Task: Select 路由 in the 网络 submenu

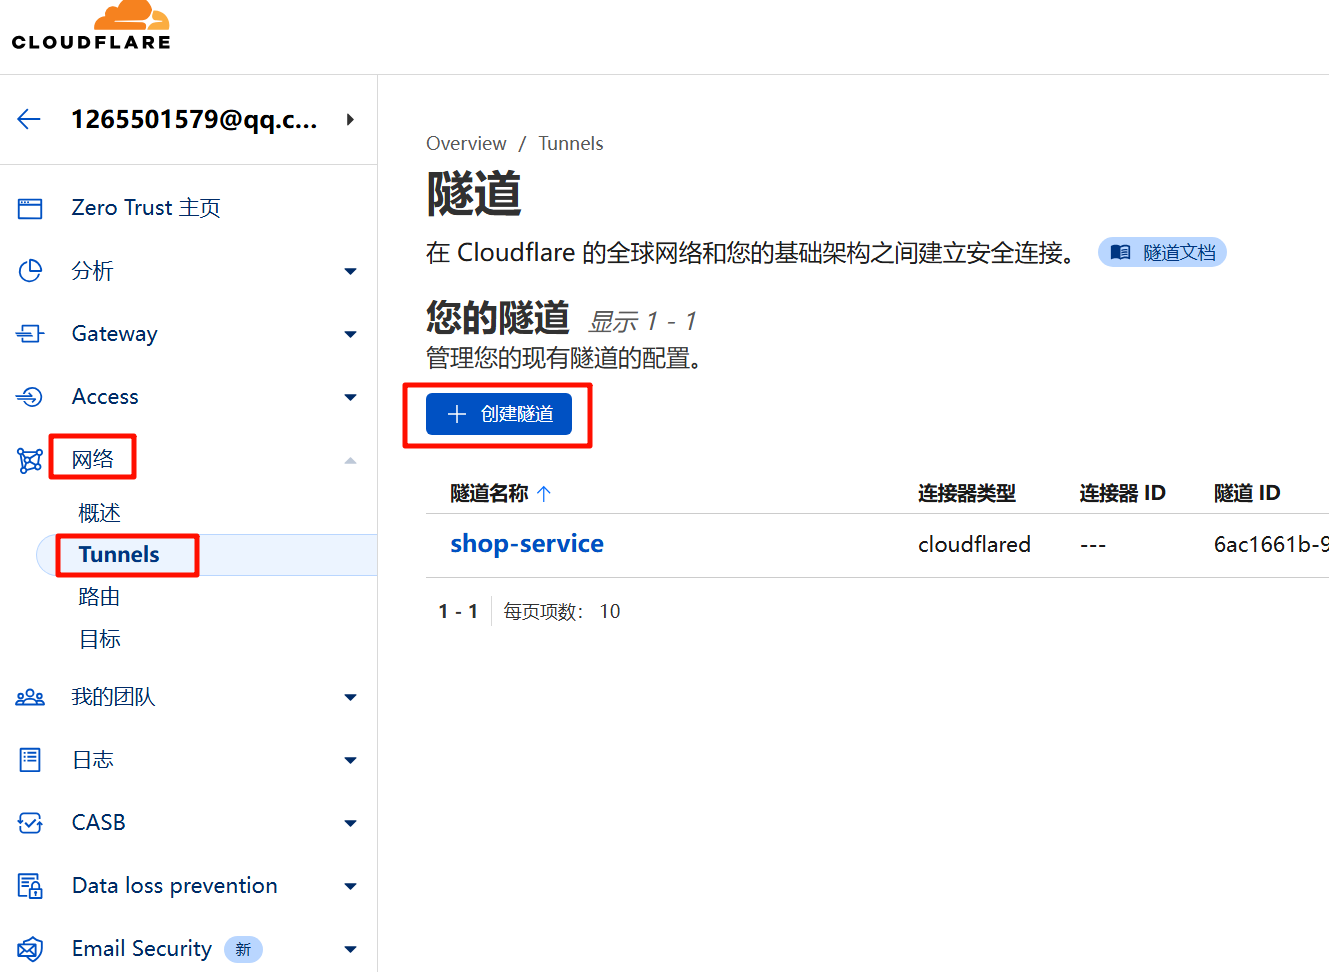Action: click(99, 596)
